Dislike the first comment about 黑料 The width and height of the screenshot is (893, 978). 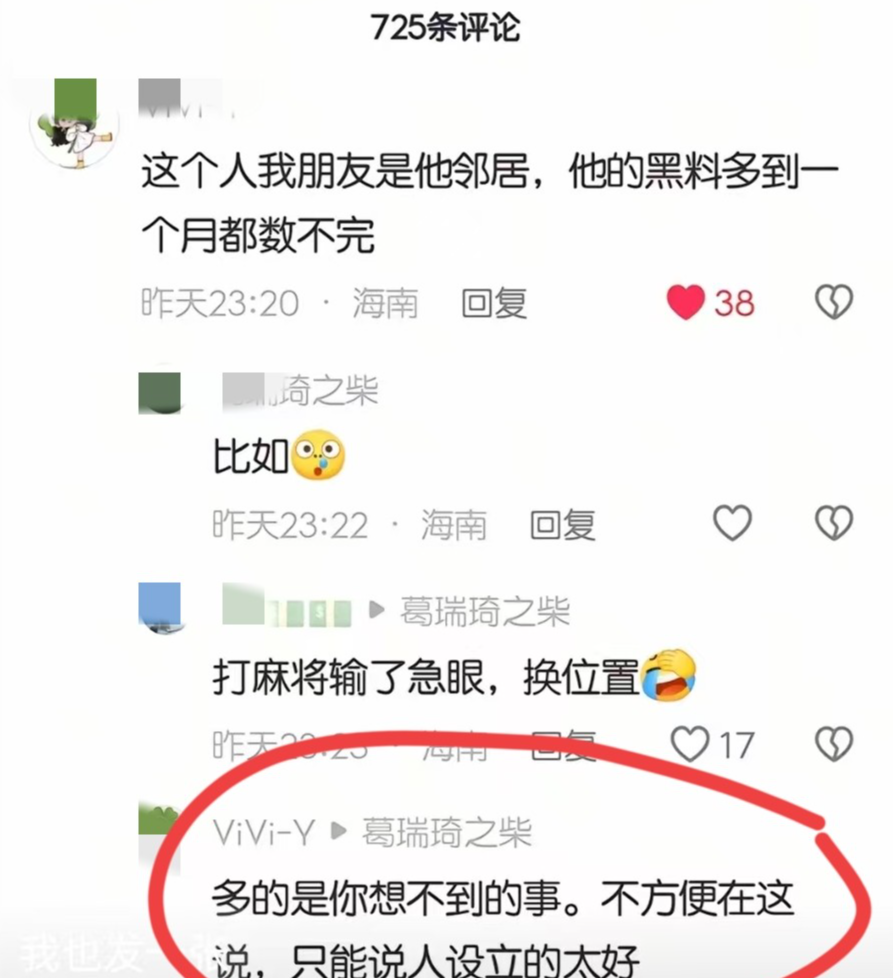[x=834, y=303]
